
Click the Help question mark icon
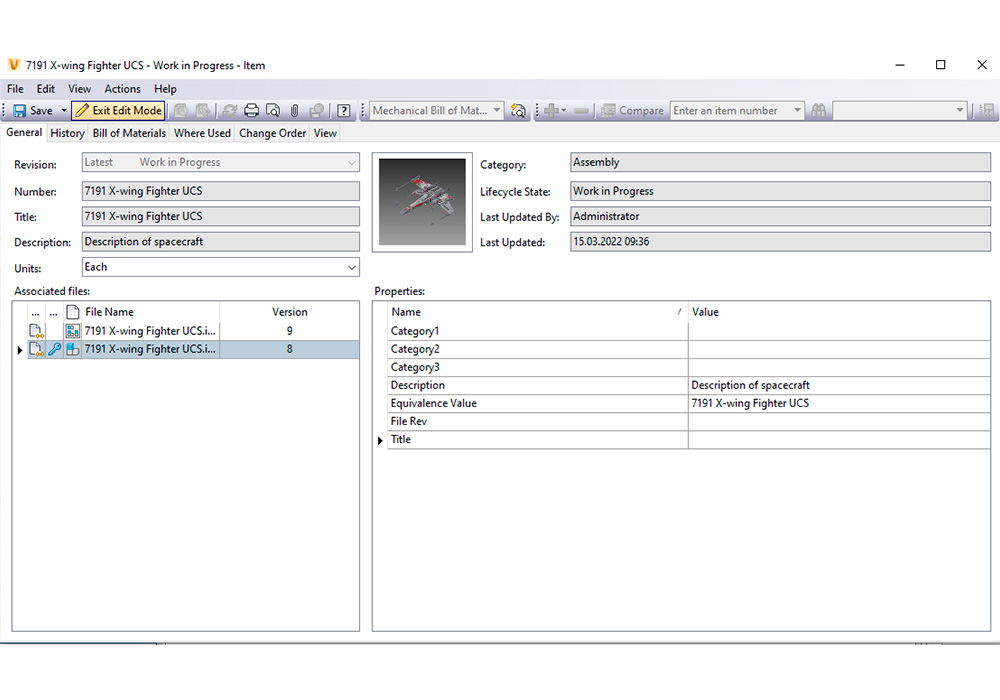click(344, 111)
